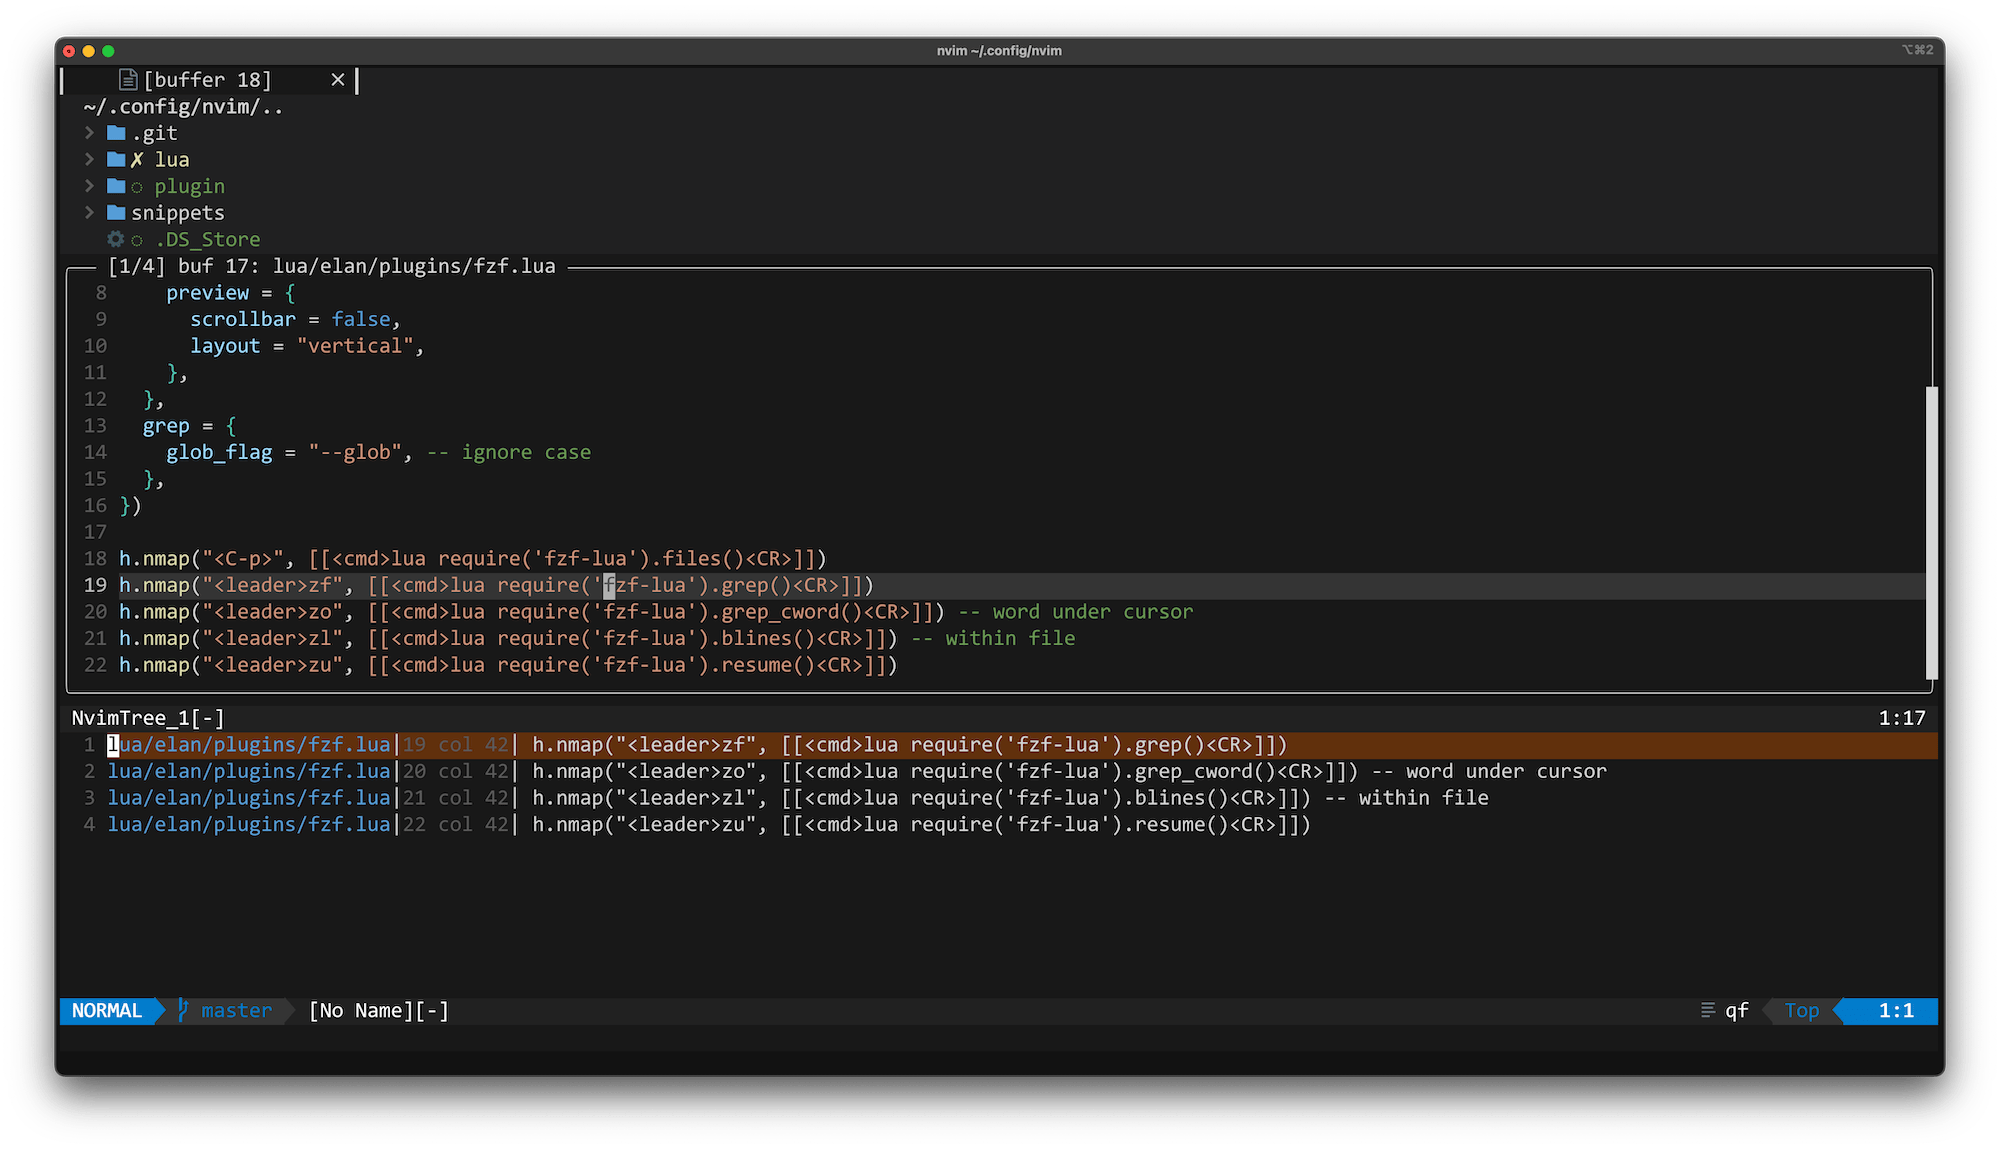The height and width of the screenshot is (1149, 2000).
Task: Select the .git folder in sidebar
Action: [x=154, y=133]
